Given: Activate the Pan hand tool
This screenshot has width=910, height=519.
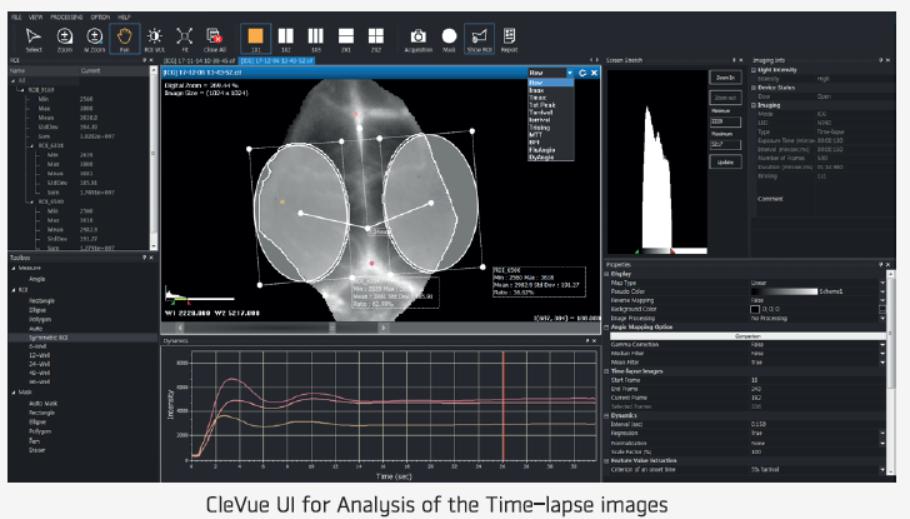Looking at the screenshot, I should [x=124, y=37].
